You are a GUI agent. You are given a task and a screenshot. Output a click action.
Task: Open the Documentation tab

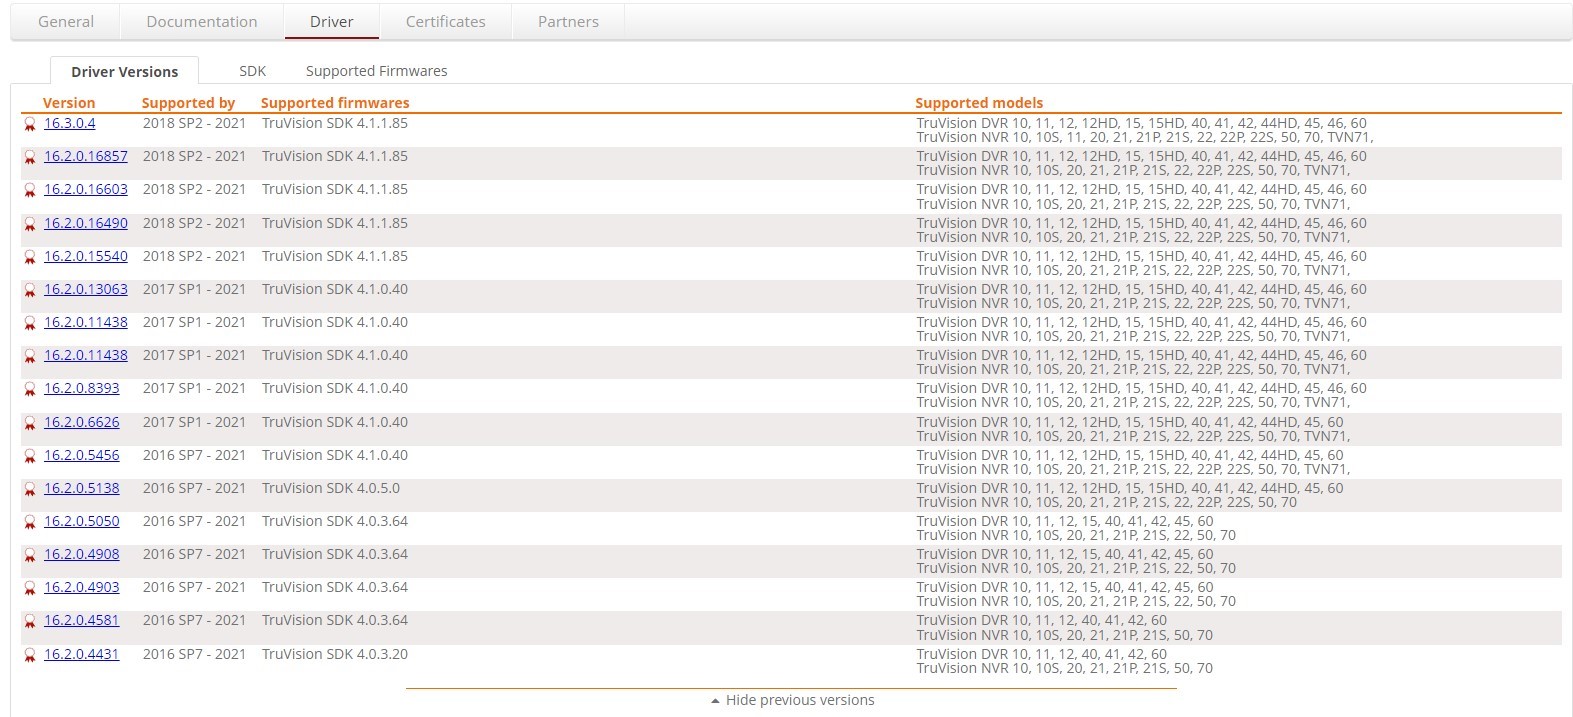click(x=202, y=21)
